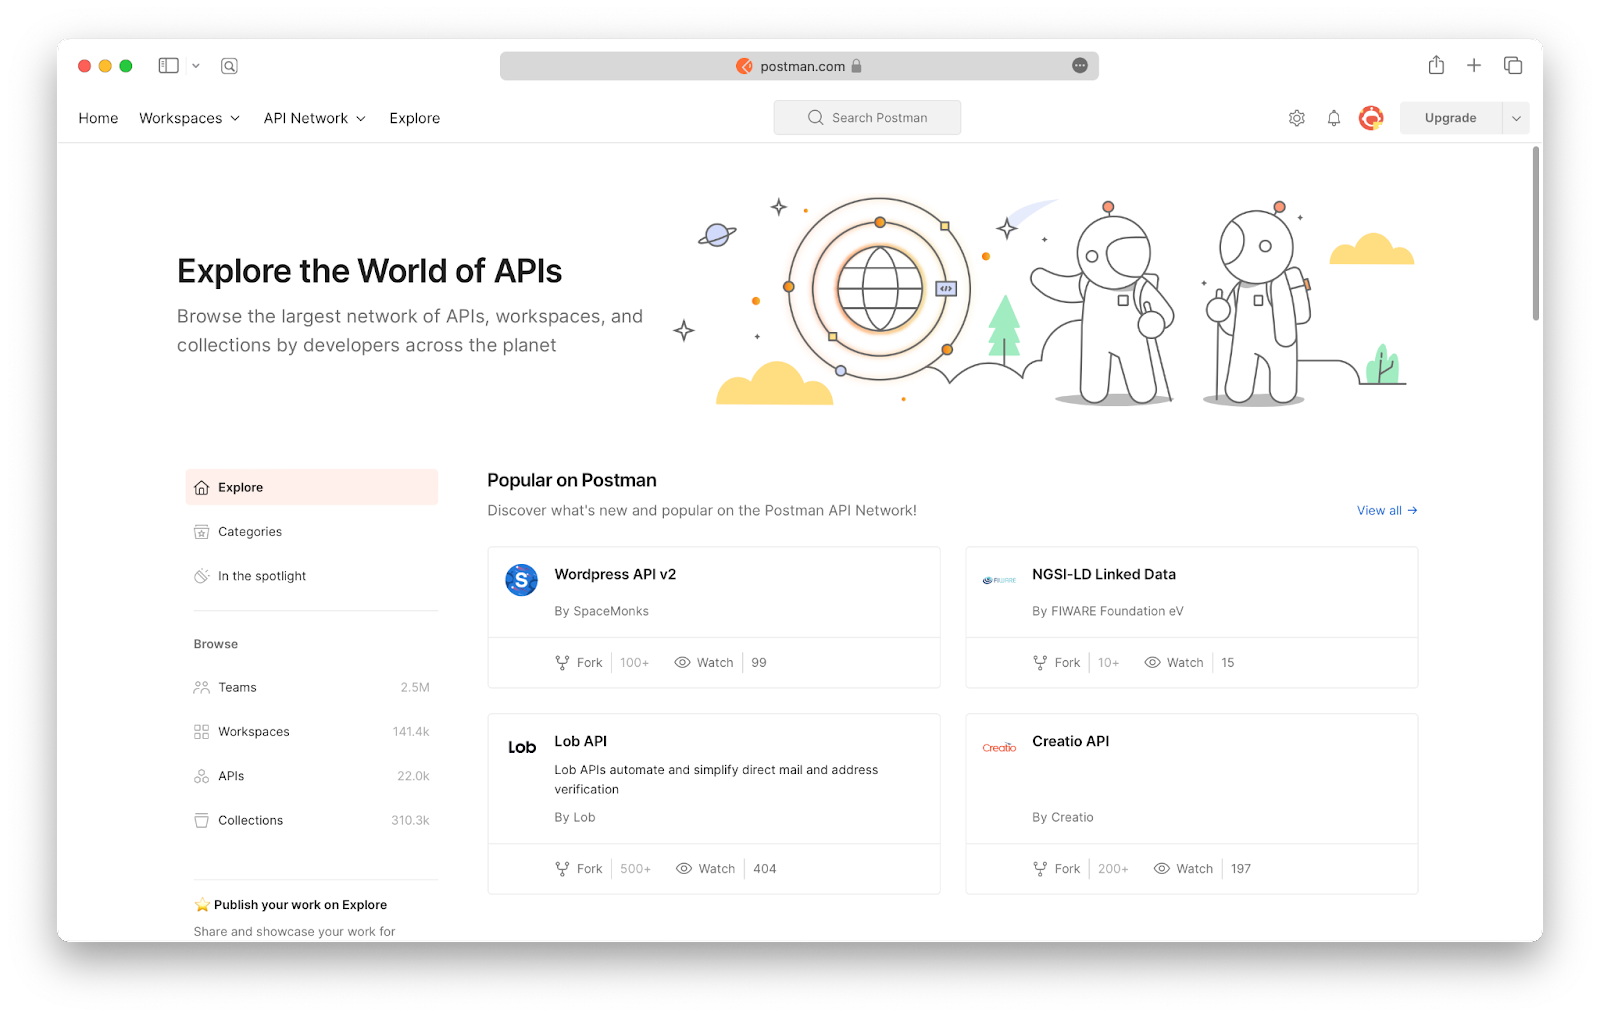This screenshot has width=1600, height=1017.
Task: Open the user avatar menu
Action: tap(1371, 118)
